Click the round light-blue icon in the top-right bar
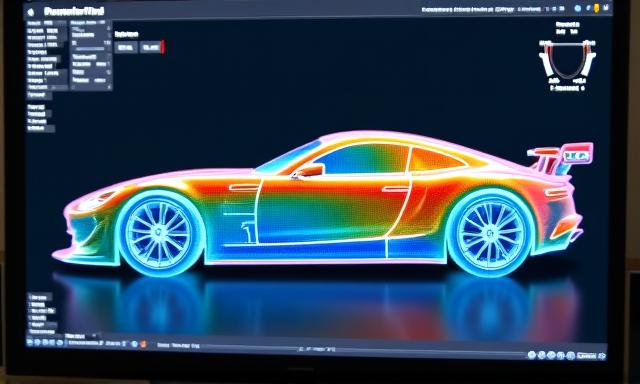This screenshot has height=384, width=640. coord(578,8)
